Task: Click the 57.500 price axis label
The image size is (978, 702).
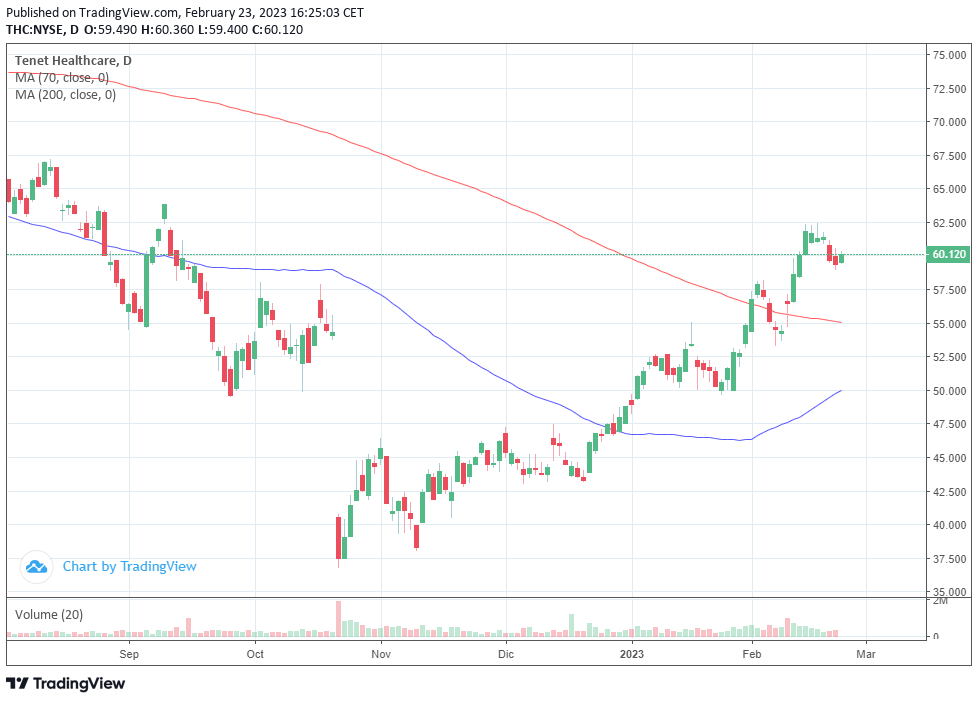Action: 949,290
